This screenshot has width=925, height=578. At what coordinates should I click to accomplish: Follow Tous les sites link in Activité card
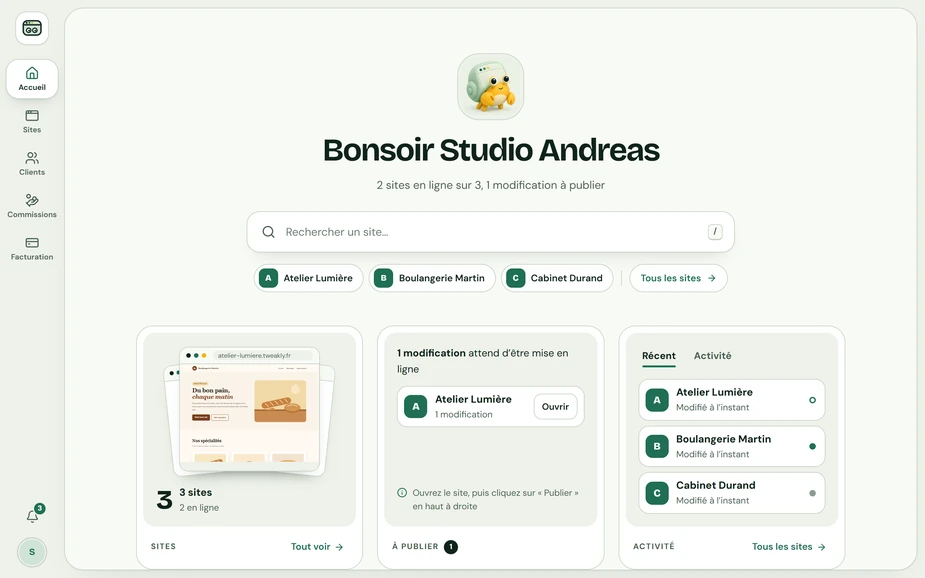coord(788,547)
